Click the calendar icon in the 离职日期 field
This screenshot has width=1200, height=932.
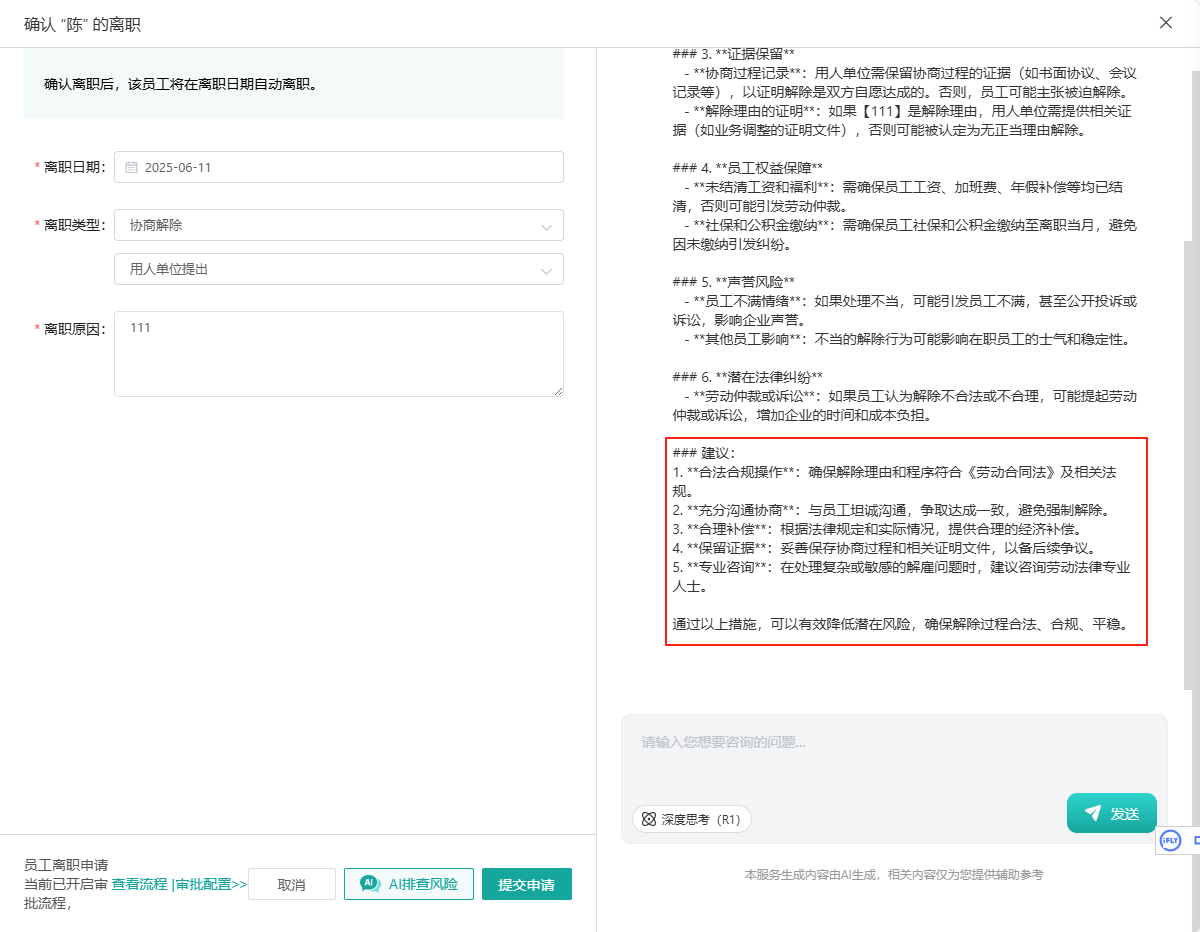point(131,168)
